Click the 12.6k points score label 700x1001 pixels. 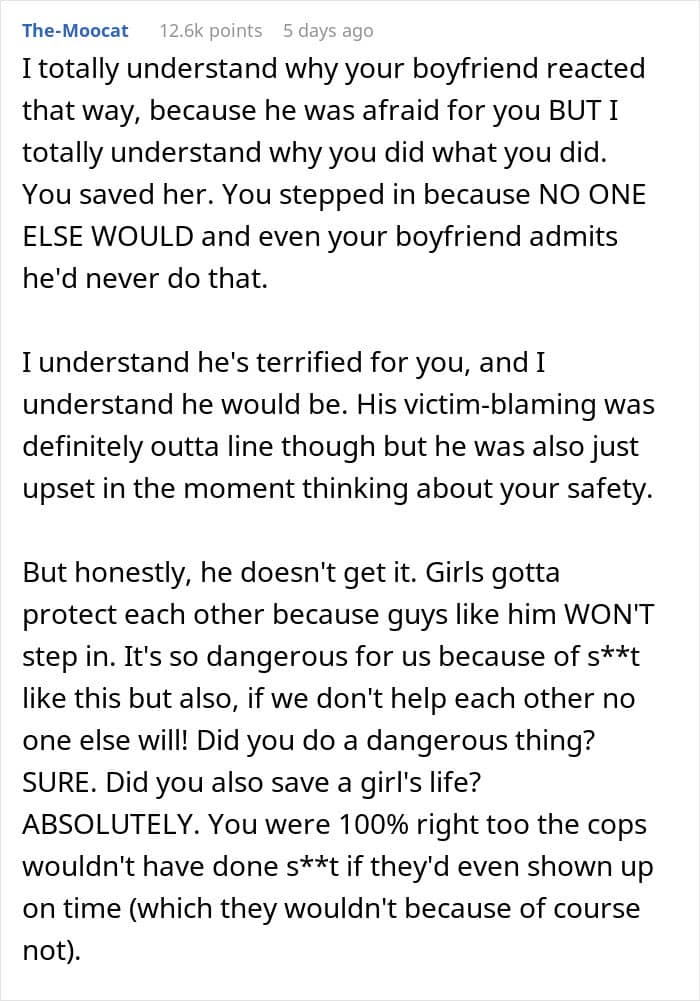click(211, 31)
